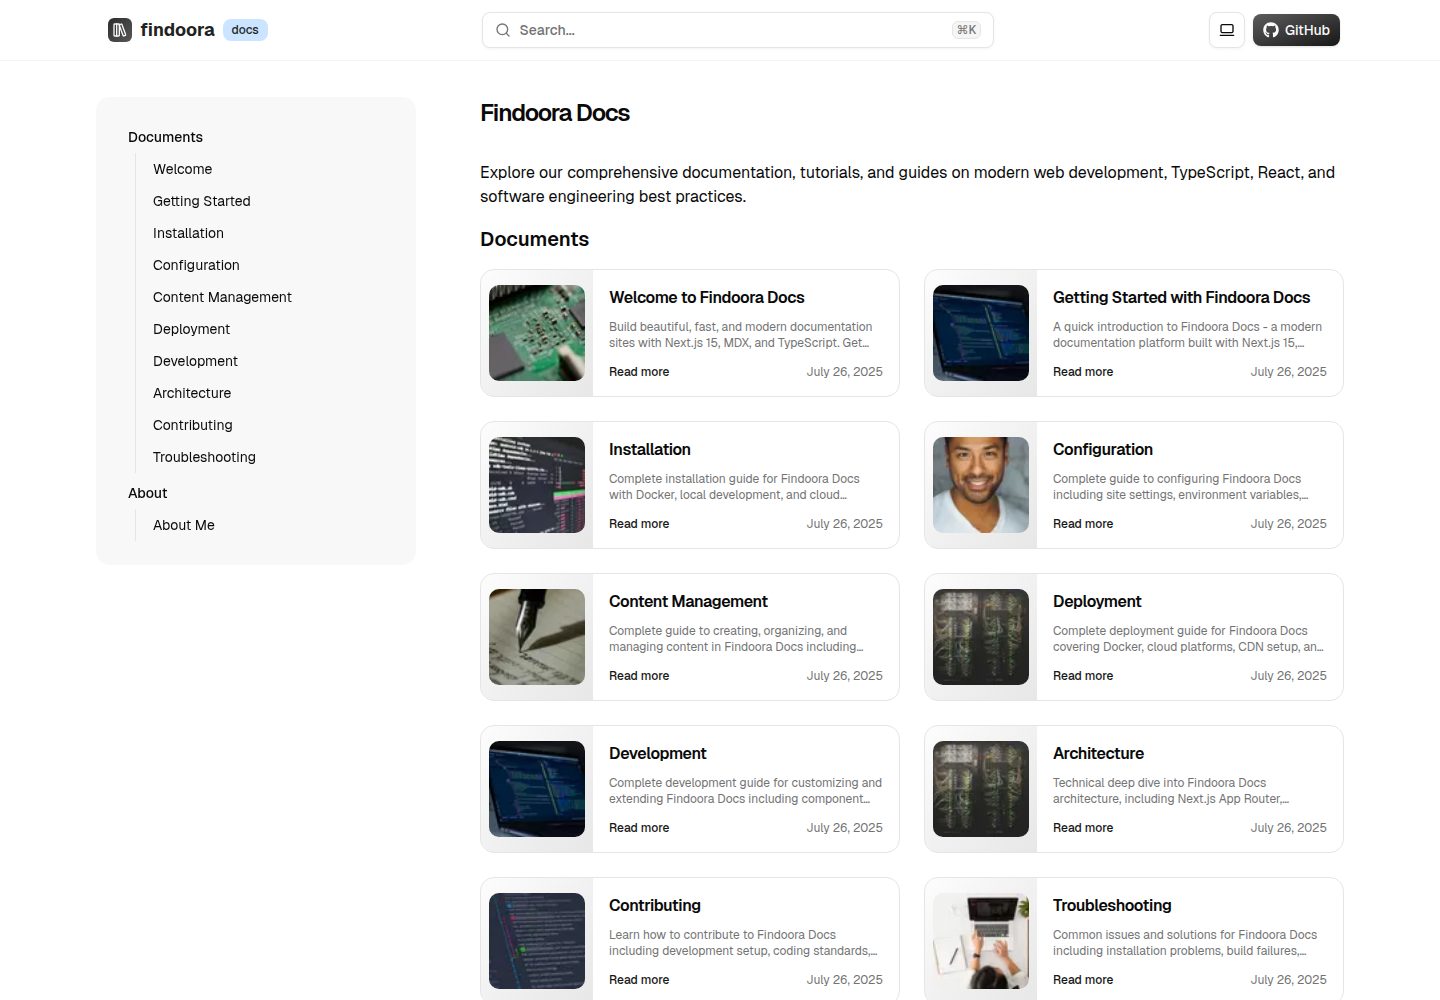Screen dimensions: 1440x1000
Task: Click the search magnifier icon
Action: coord(503,30)
